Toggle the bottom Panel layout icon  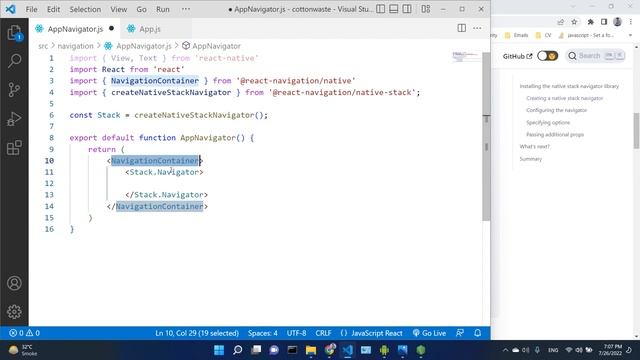[x=393, y=9]
